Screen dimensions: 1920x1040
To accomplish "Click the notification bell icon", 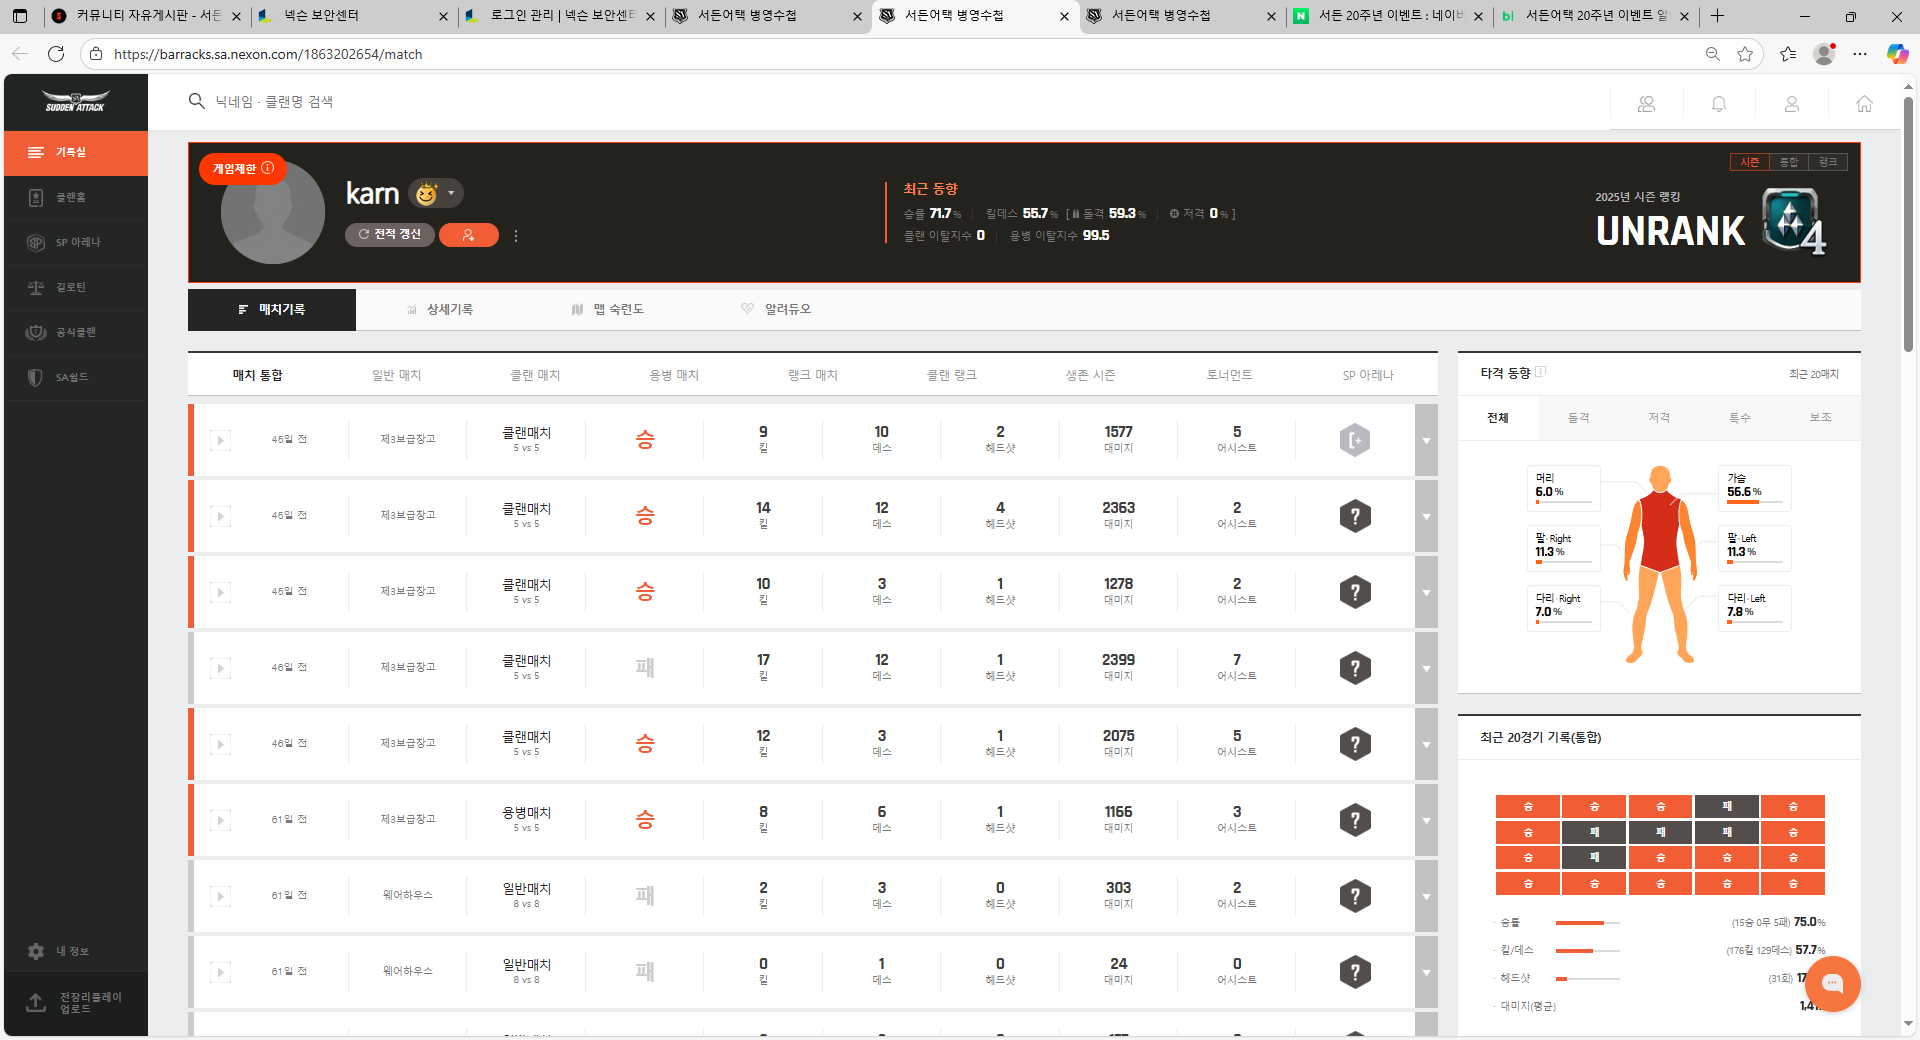I will pyautogui.click(x=1719, y=104).
